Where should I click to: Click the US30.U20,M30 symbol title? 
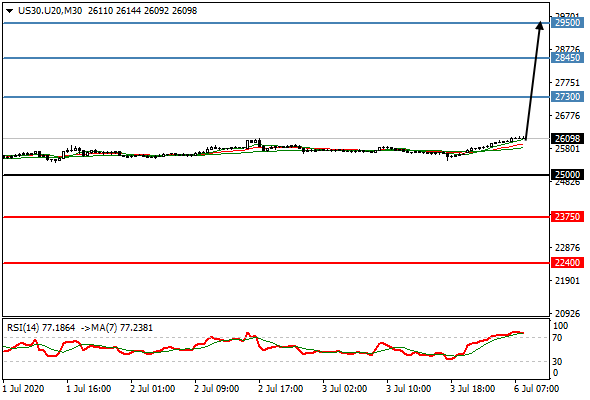pyautogui.click(x=50, y=11)
